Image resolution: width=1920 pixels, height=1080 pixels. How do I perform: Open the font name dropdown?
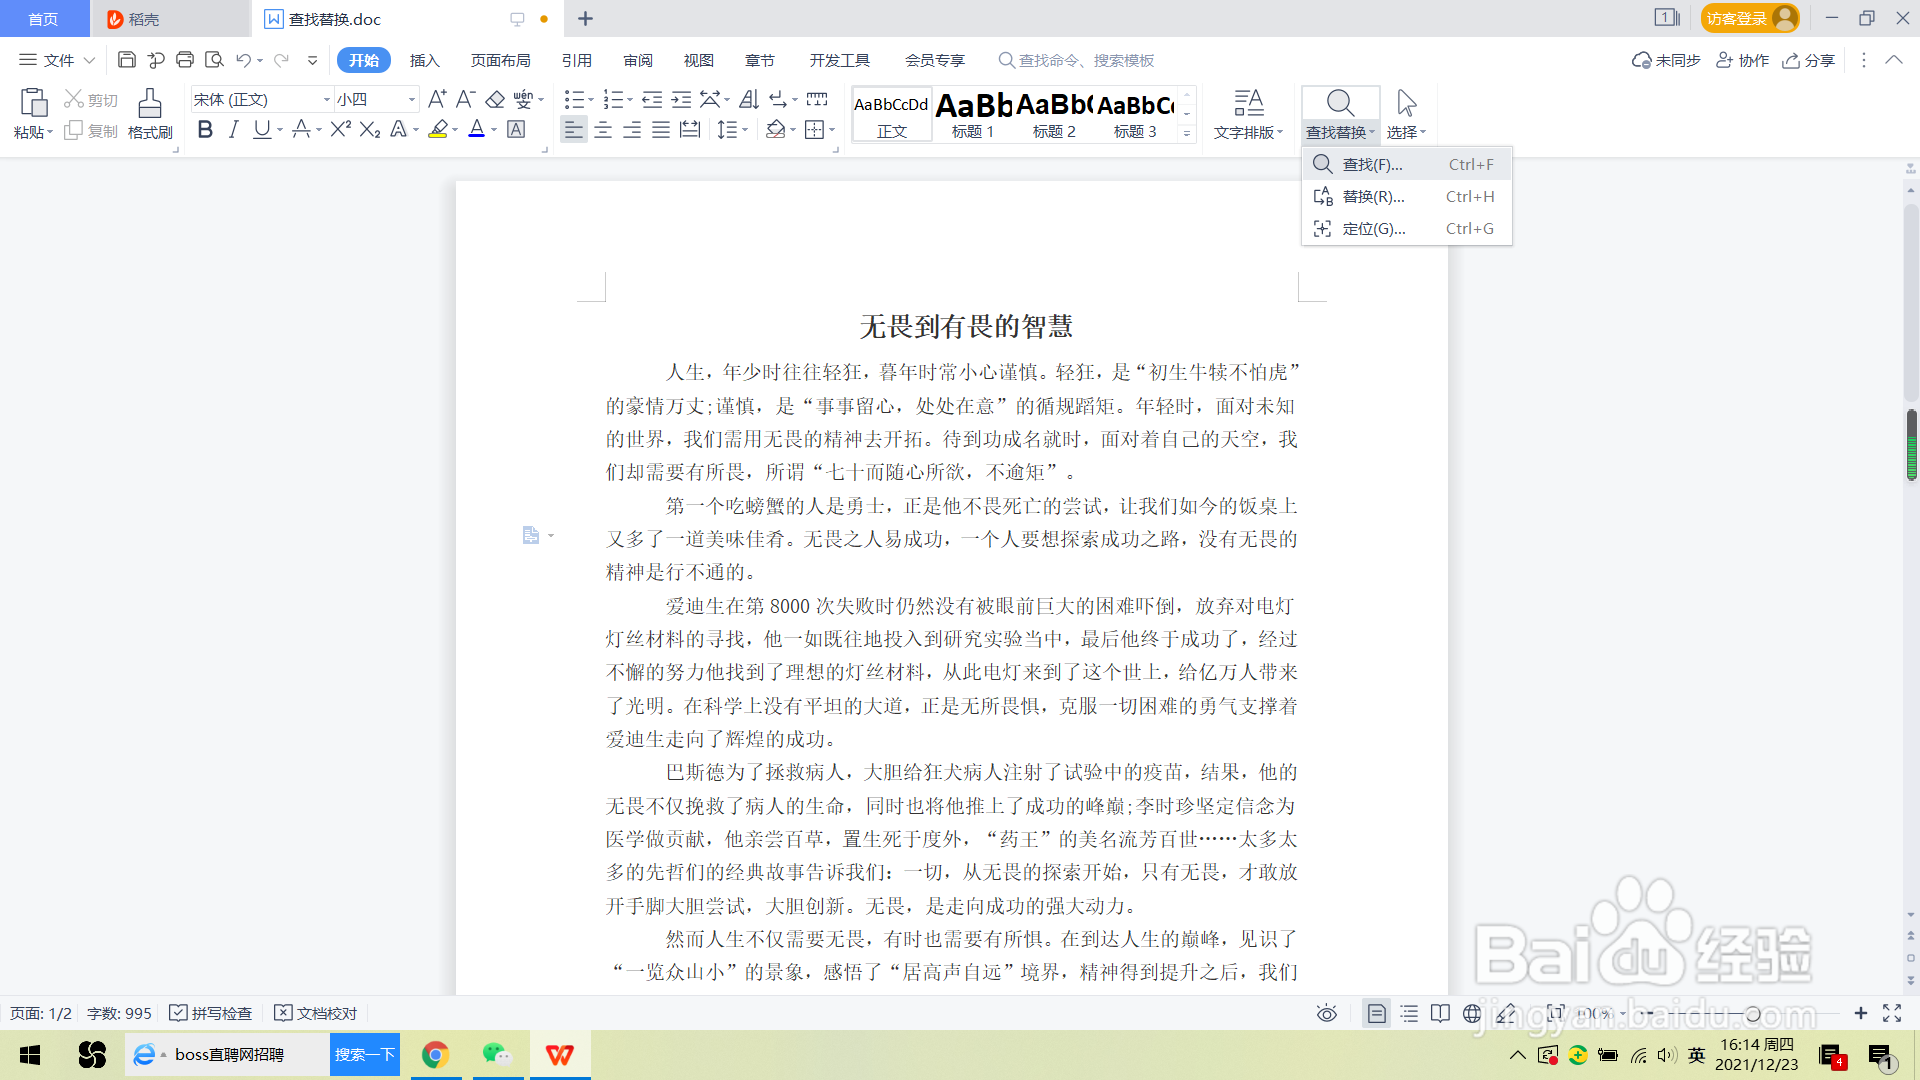tap(326, 99)
